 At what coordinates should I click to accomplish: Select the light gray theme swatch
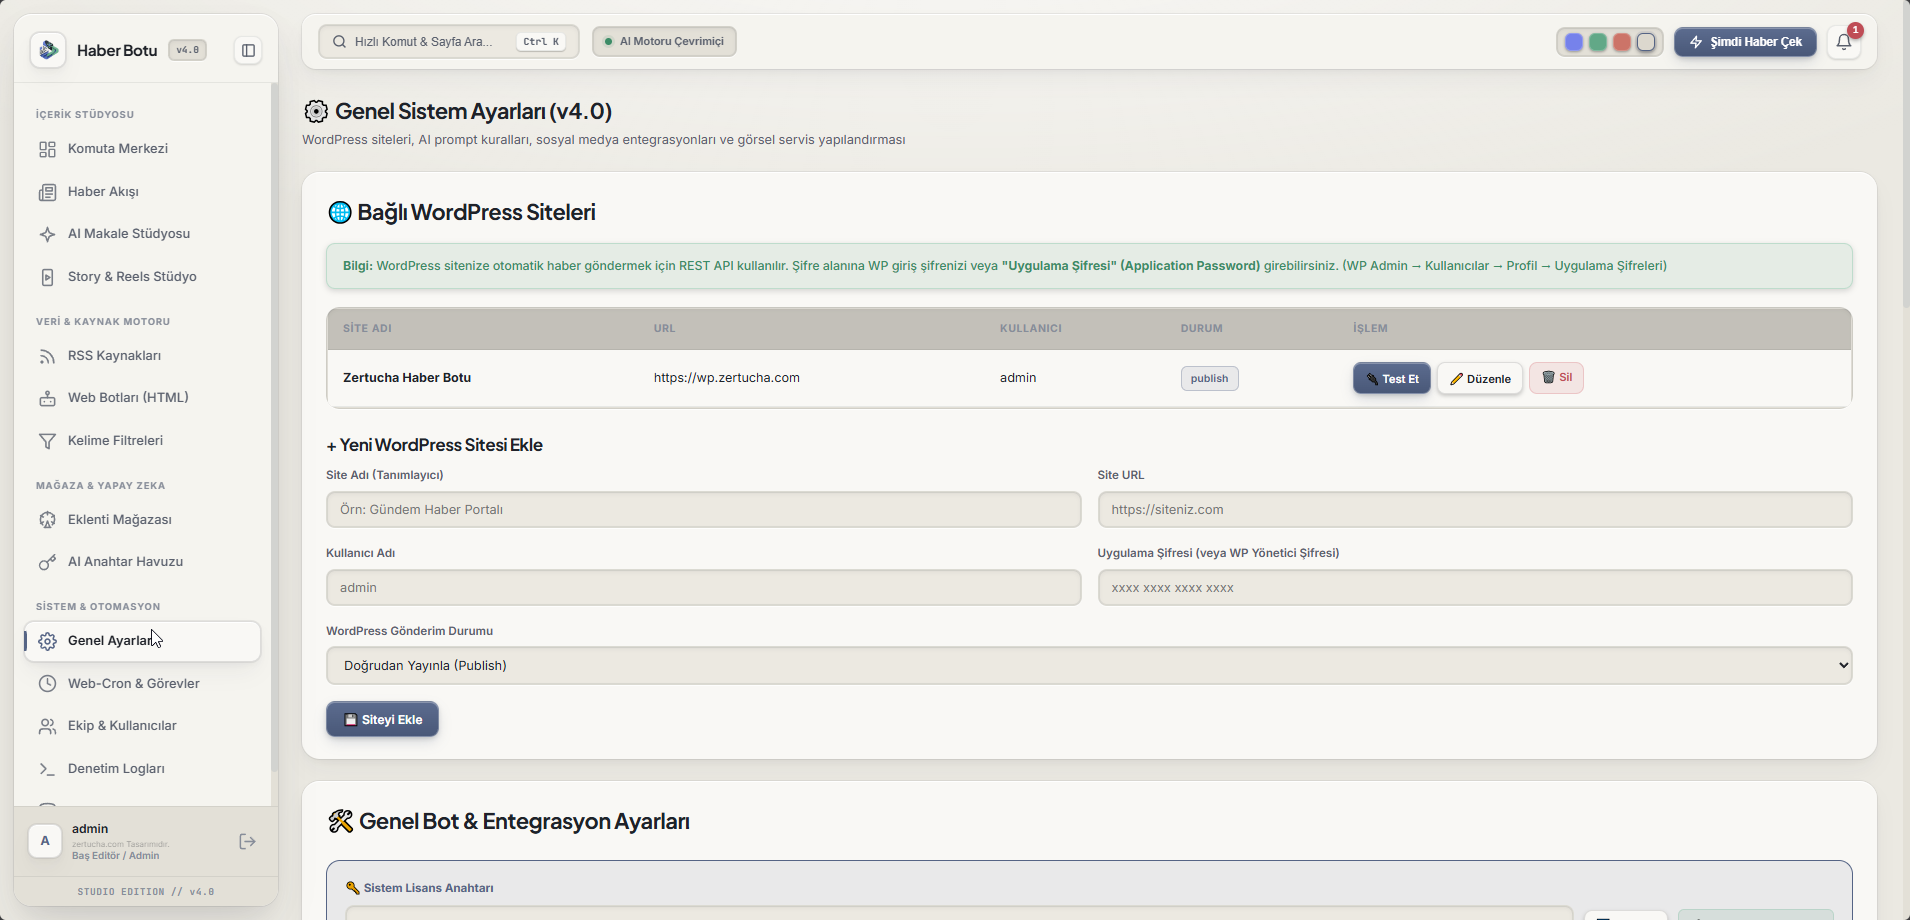click(x=1646, y=42)
